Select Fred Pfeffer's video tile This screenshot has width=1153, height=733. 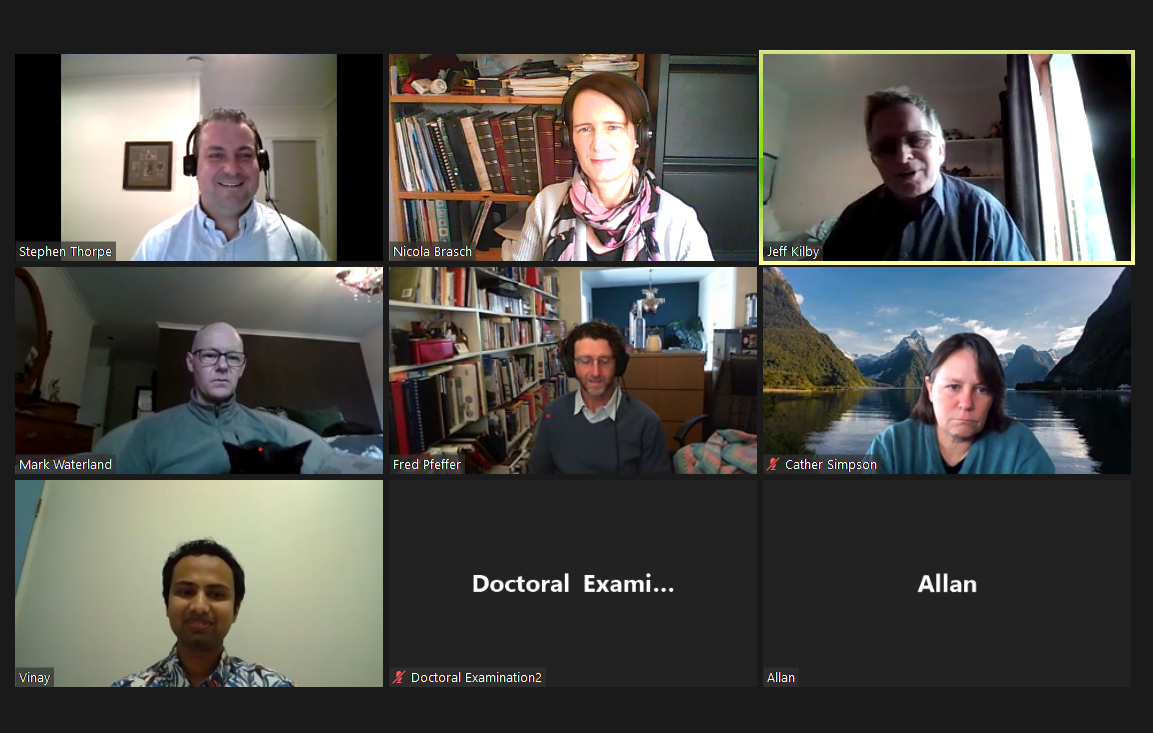(573, 371)
